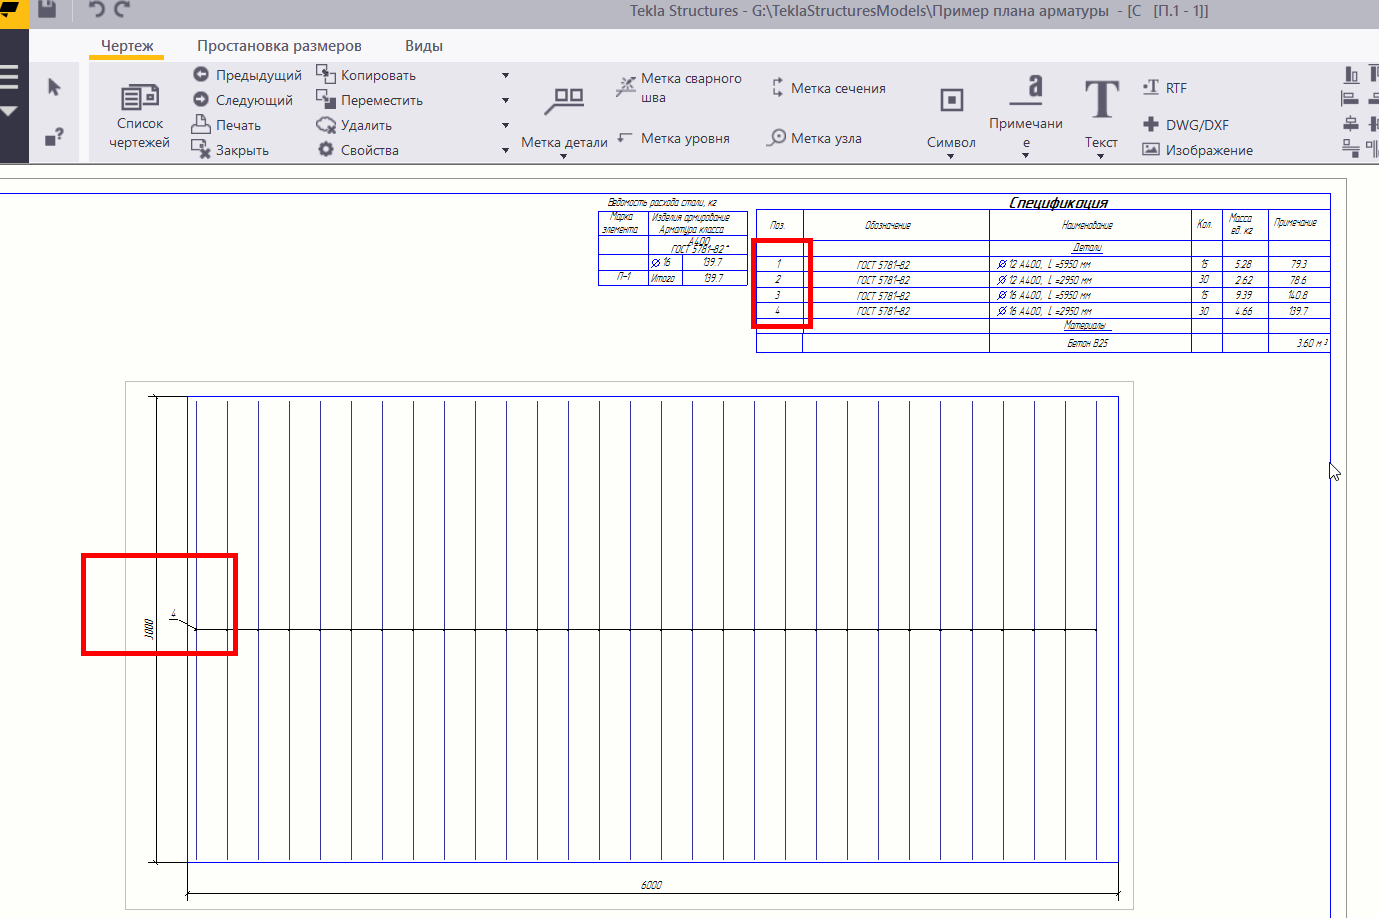Click the Undo arrow
This screenshot has width=1379, height=918.
96,10
